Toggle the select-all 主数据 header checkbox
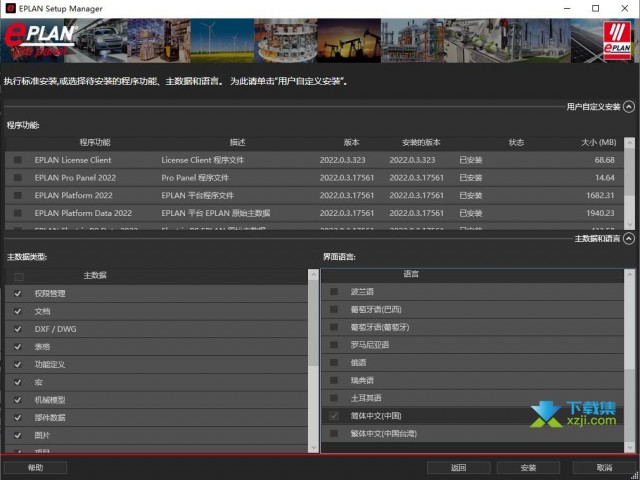 pyautogui.click(x=18, y=277)
